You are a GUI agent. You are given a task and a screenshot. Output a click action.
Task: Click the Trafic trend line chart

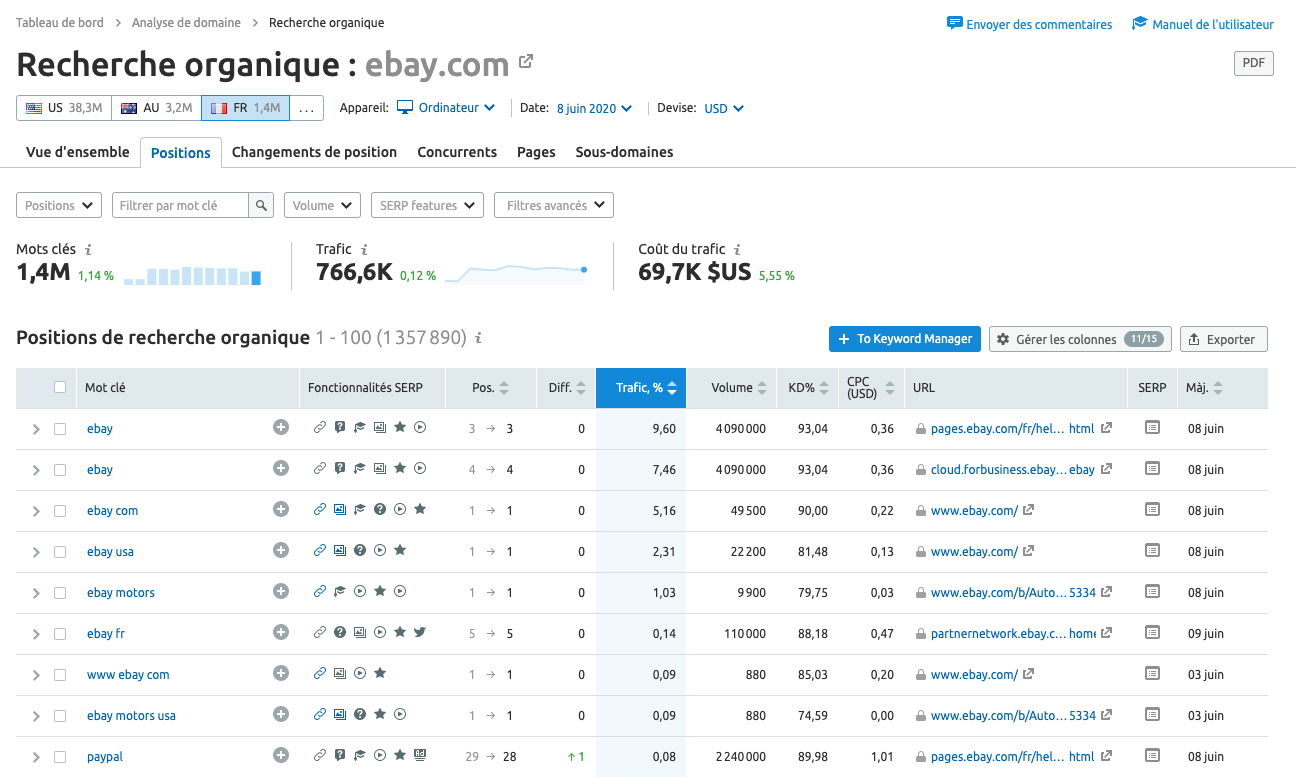click(x=516, y=274)
